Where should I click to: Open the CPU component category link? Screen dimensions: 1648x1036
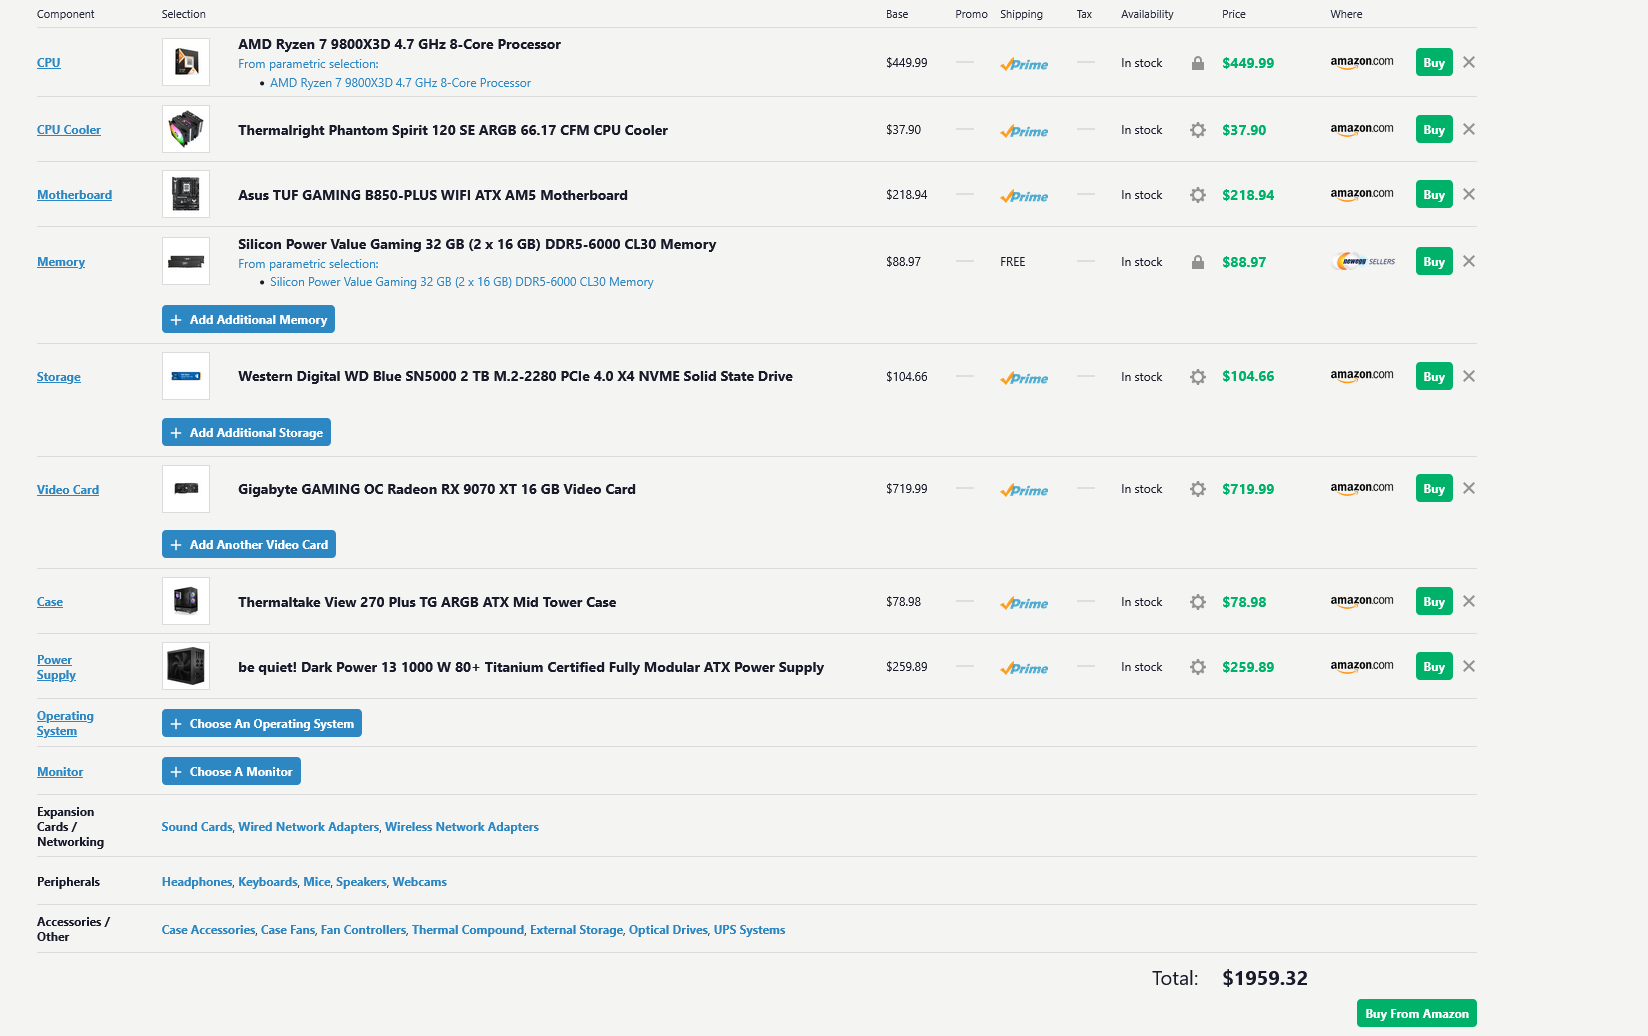point(49,63)
